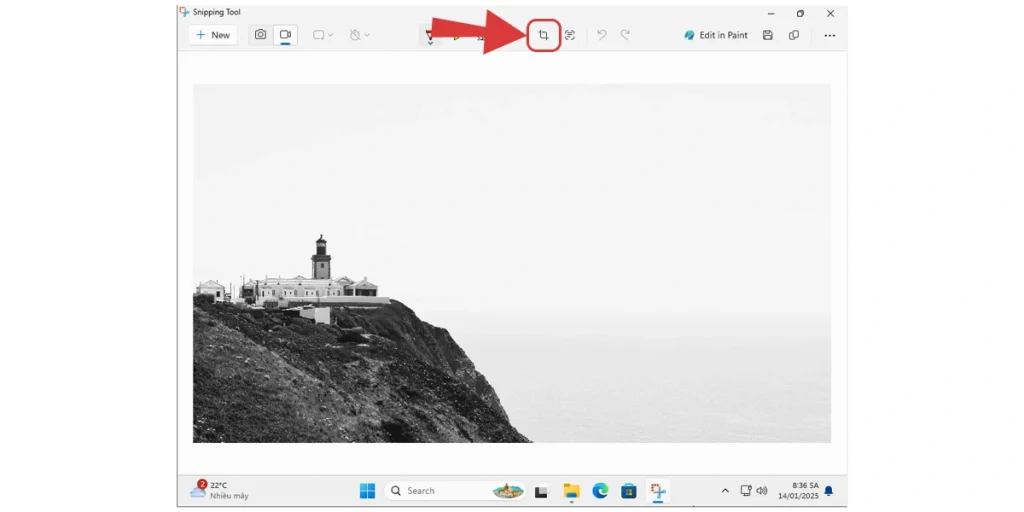Viewport: 1024px width, 512px height.
Task: Select the ballpoint pen tool
Action: tap(430, 35)
